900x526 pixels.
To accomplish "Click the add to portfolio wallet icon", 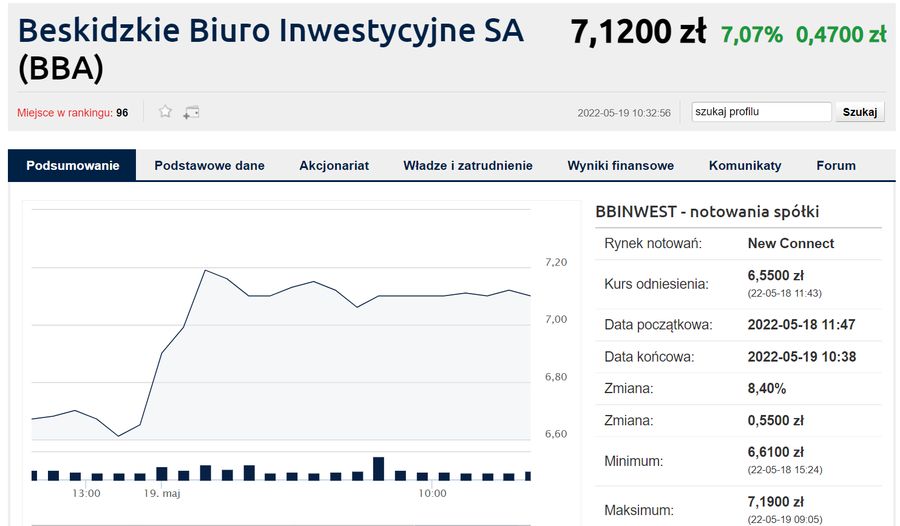I will pos(191,112).
